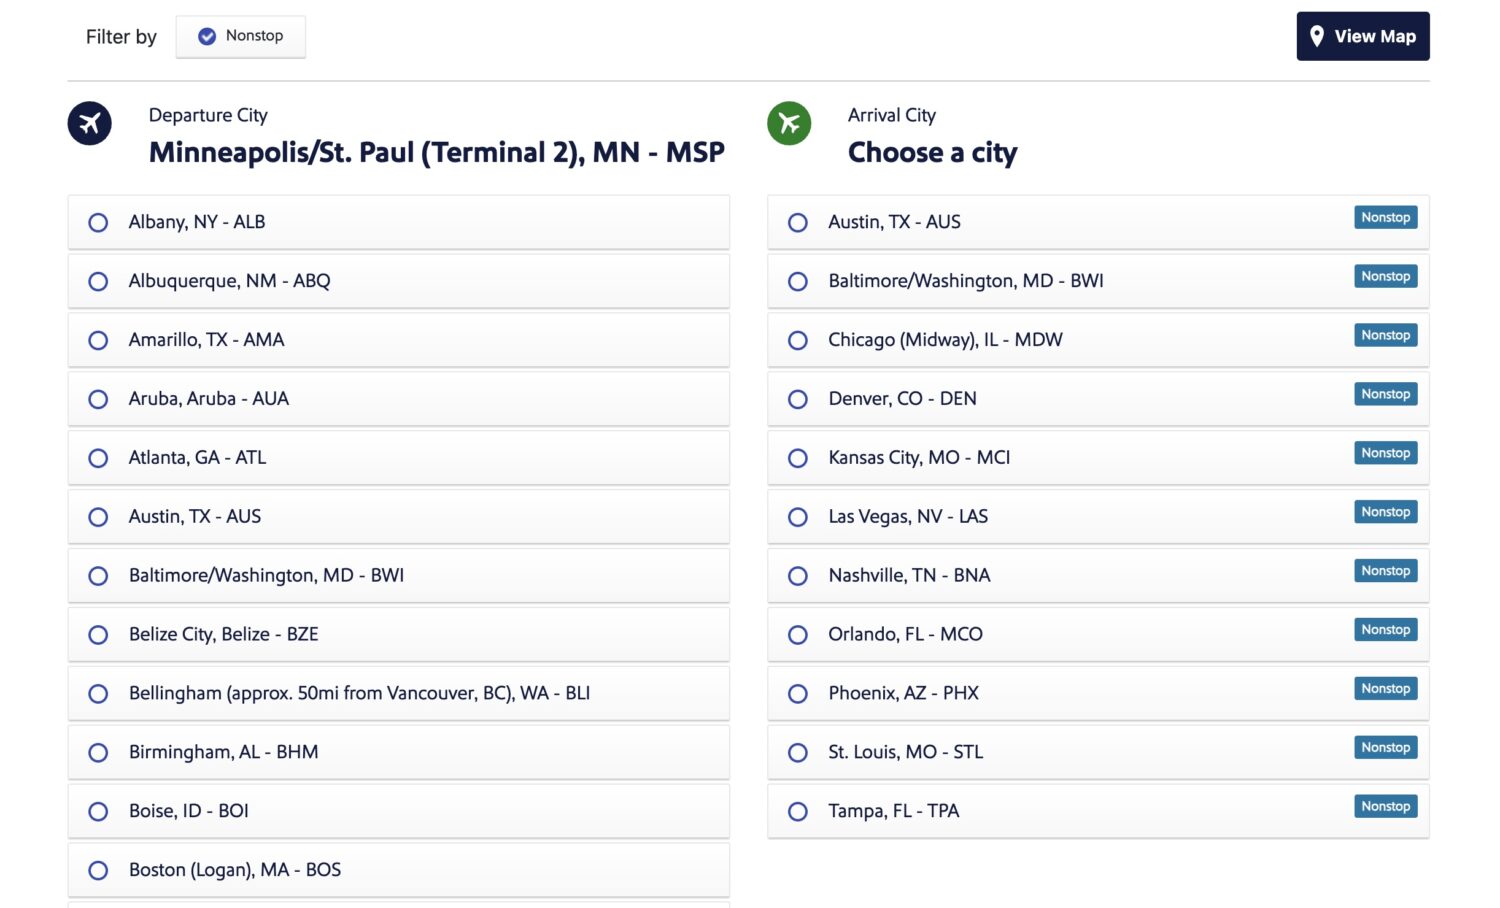Click the green arrival airplane icon

(789, 123)
